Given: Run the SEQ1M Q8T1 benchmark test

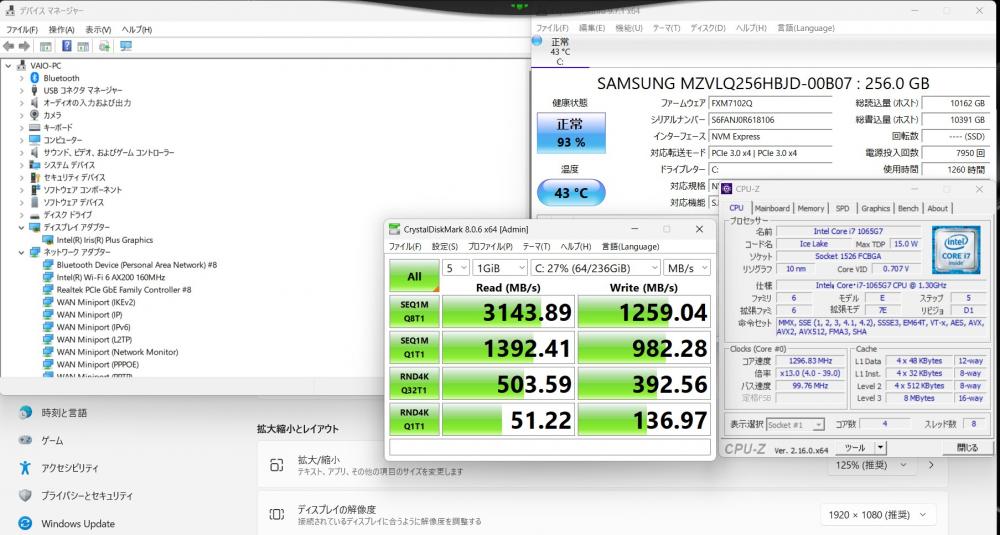Looking at the screenshot, I should (415, 312).
